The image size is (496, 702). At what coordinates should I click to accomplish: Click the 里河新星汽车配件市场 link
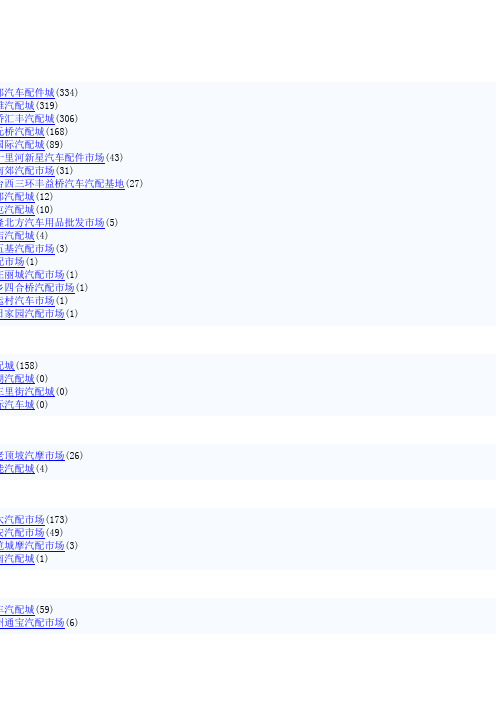coord(52,158)
